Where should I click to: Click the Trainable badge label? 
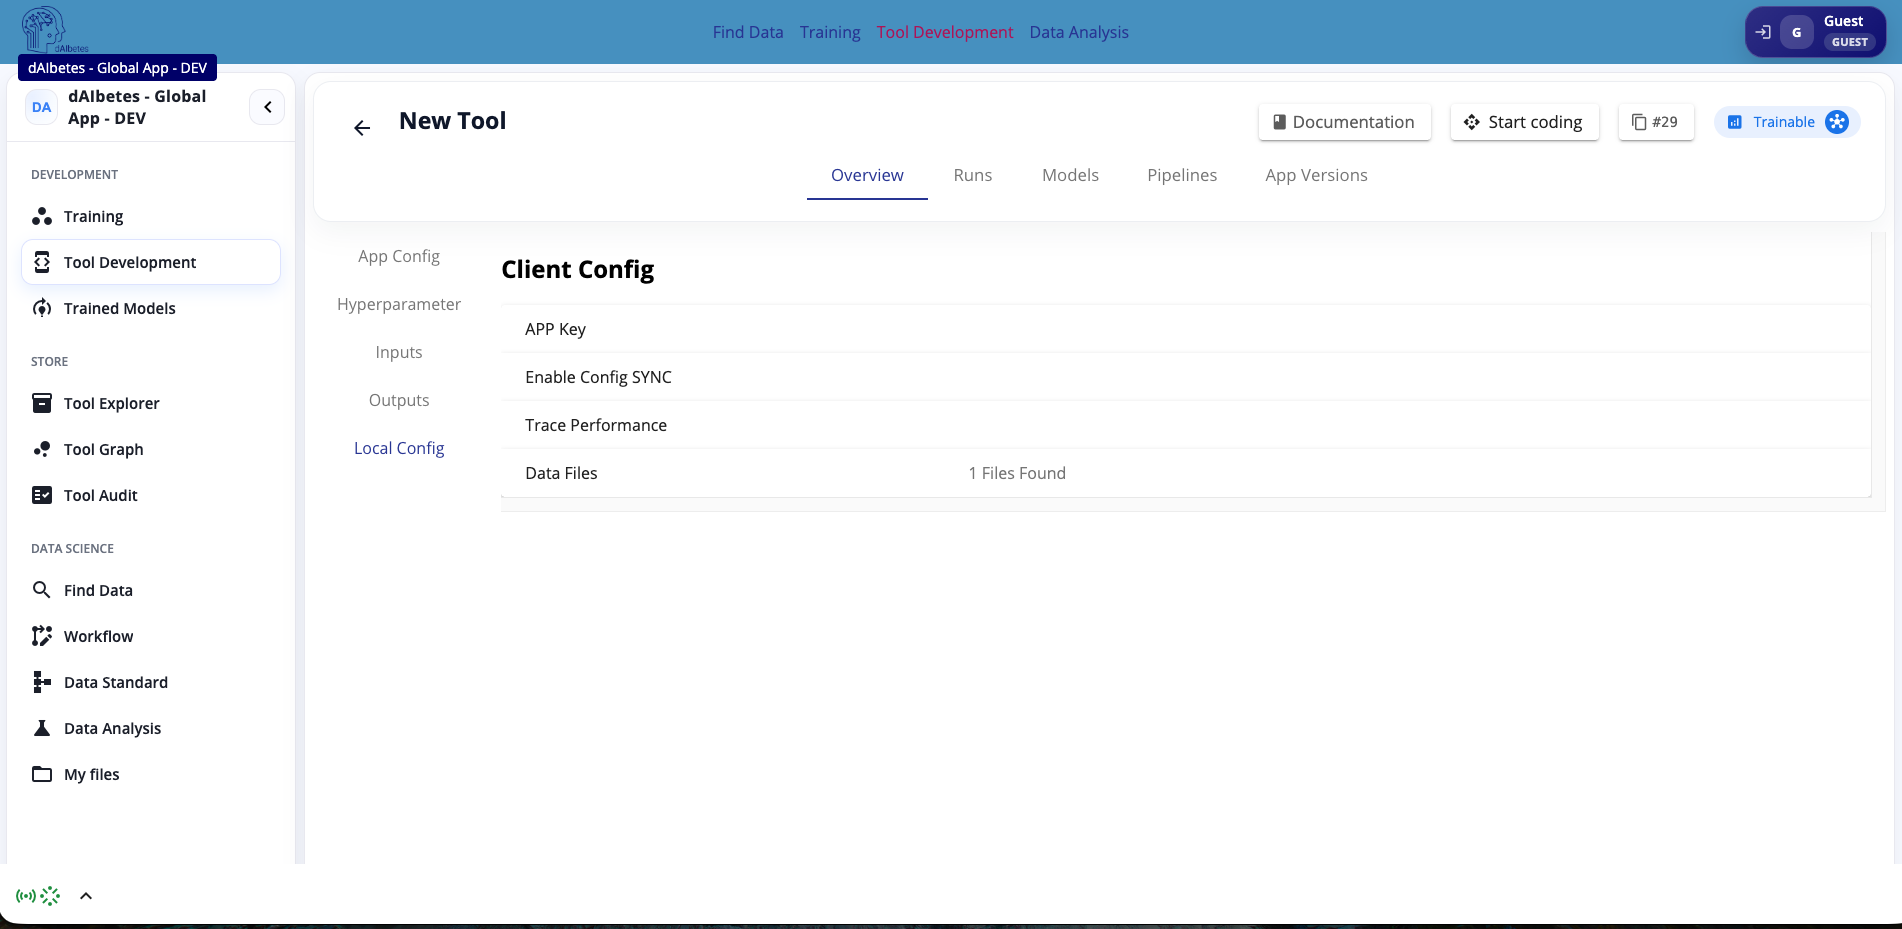click(1783, 122)
